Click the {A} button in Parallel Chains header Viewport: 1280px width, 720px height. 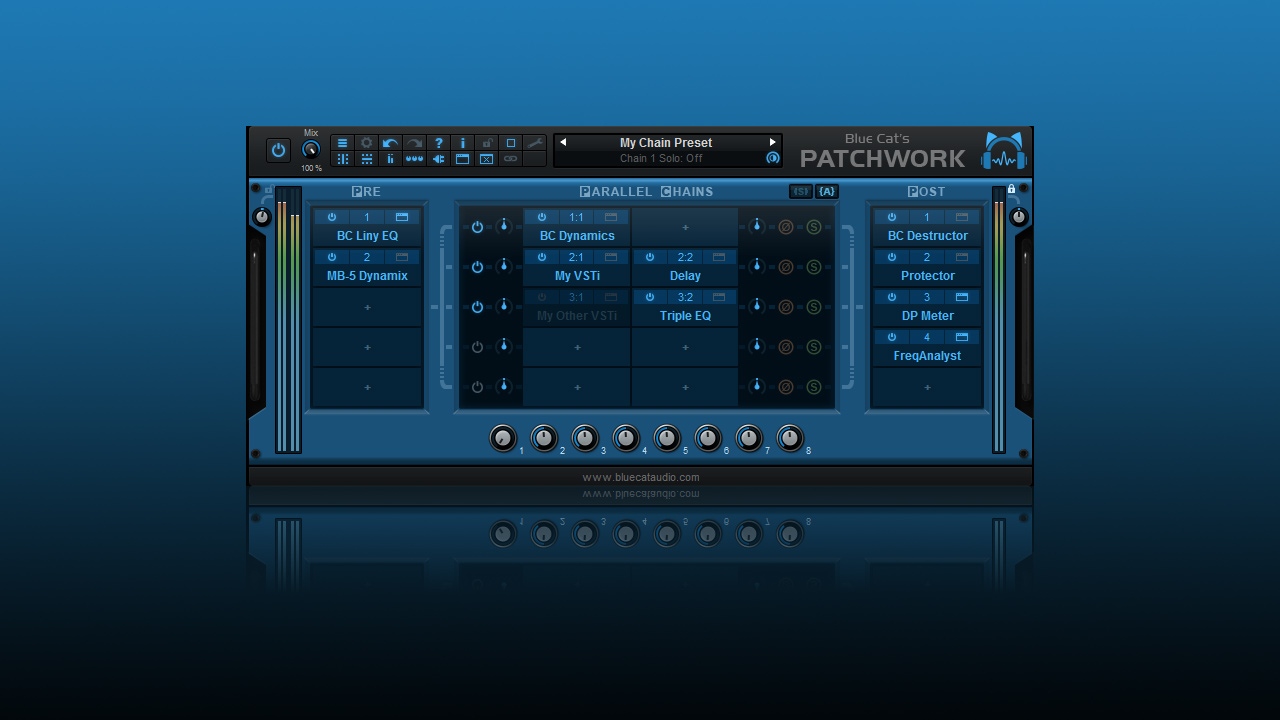pyautogui.click(x=826, y=191)
